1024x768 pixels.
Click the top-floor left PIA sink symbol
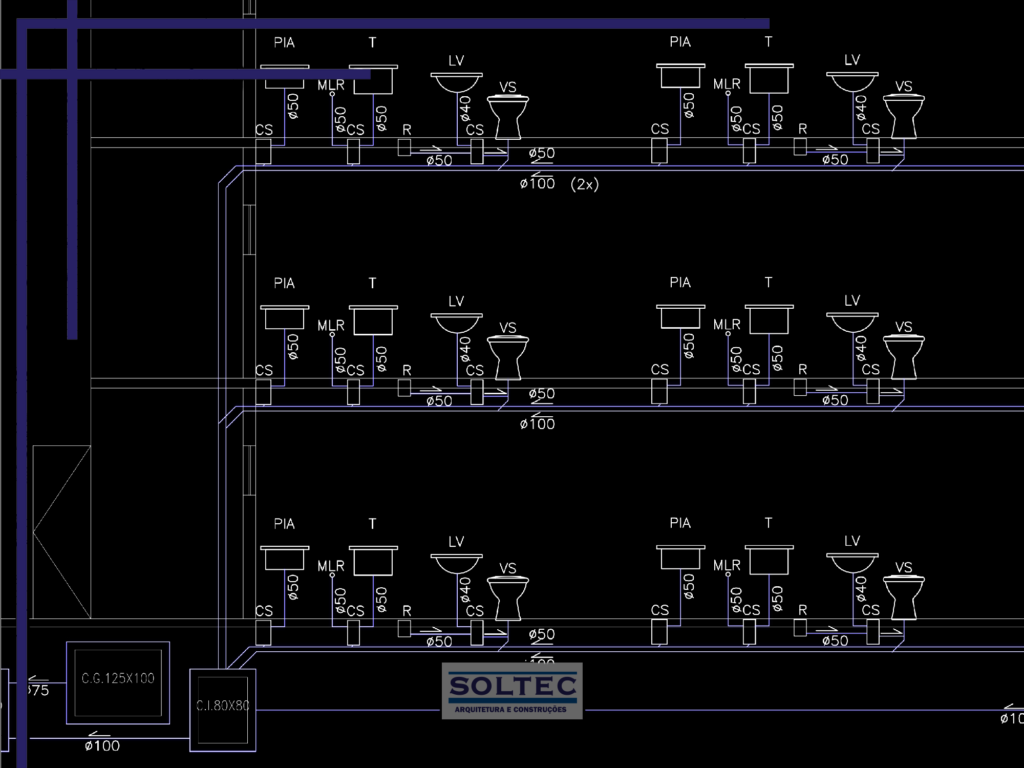tap(285, 77)
